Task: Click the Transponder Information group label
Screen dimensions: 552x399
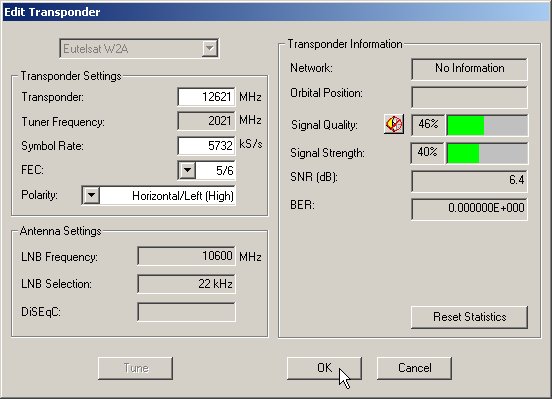Action: click(x=345, y=44)
